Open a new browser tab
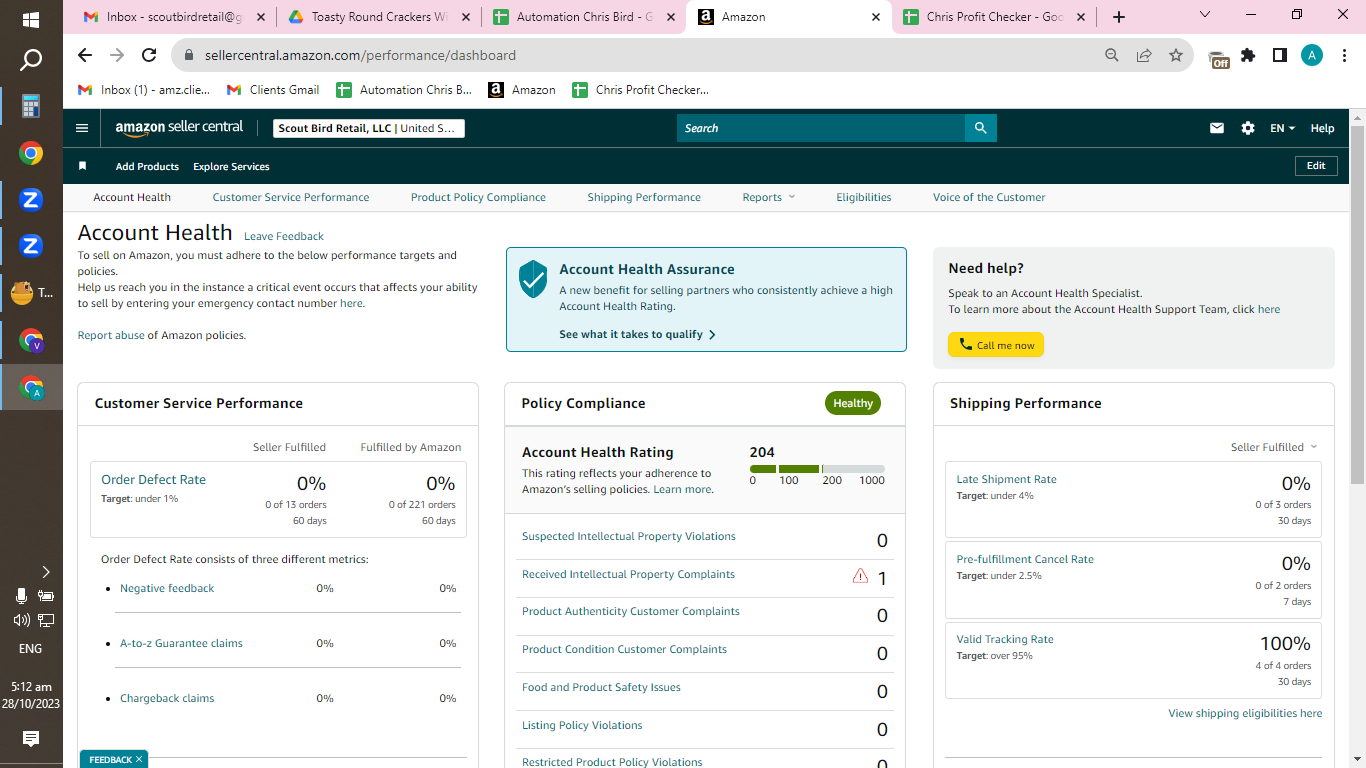 click(1119, 17)
